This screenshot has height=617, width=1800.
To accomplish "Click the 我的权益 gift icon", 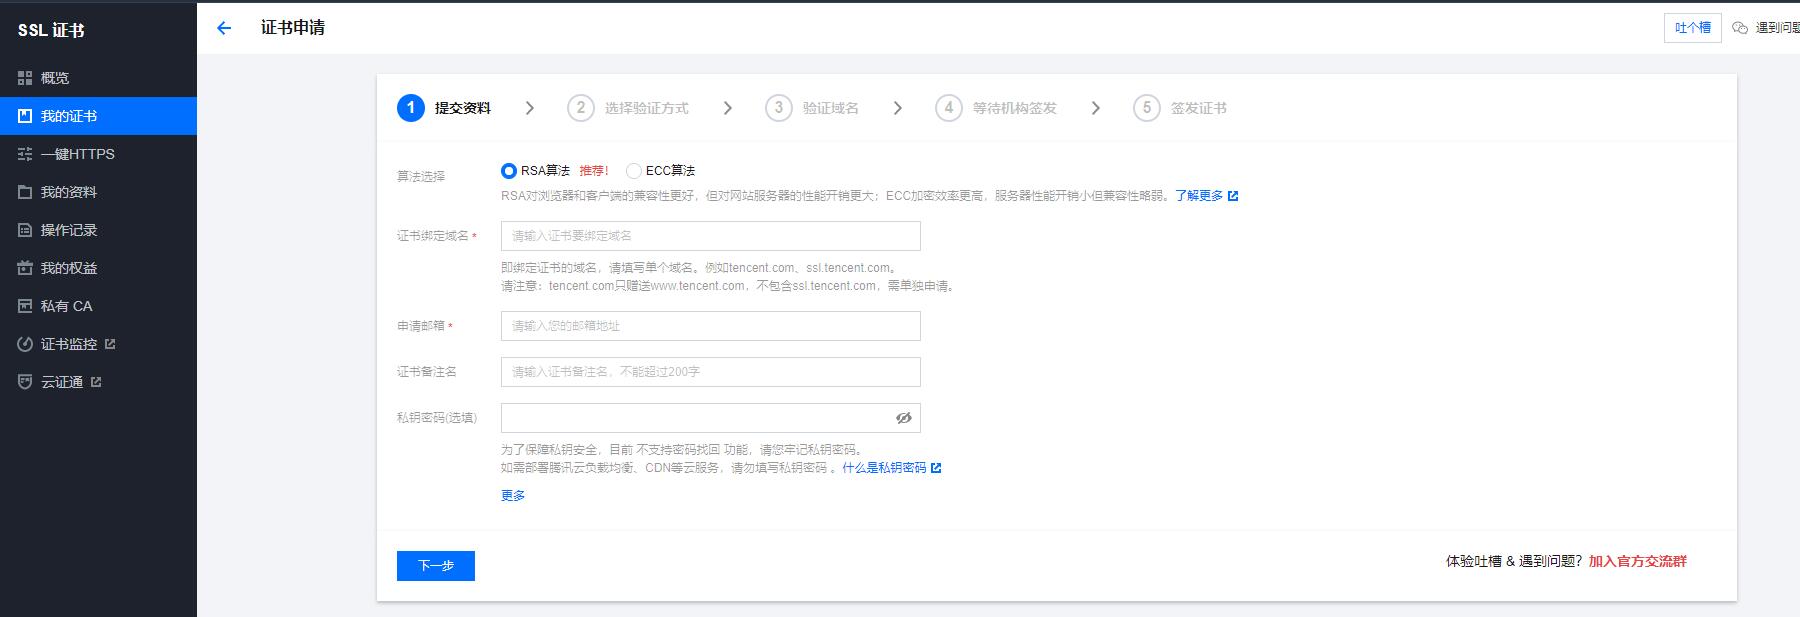I will click(25, 268).
